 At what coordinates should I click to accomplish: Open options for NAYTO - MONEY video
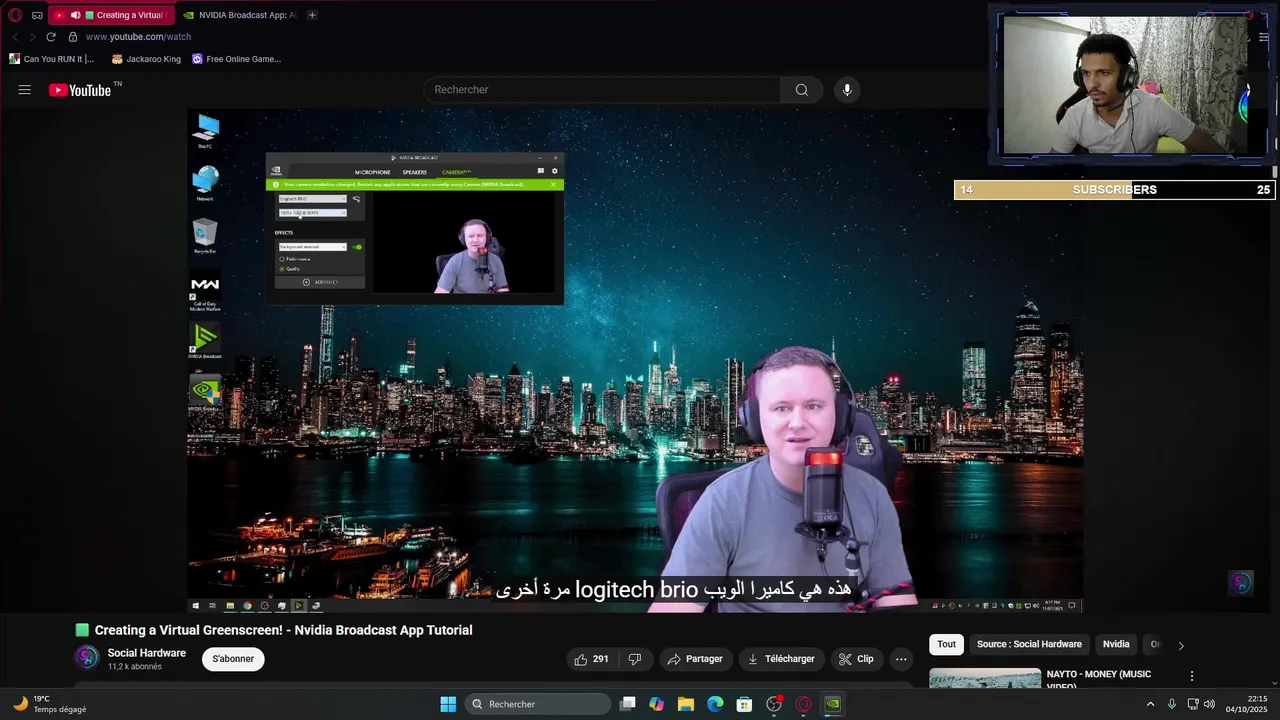[x=1191, y=676]
